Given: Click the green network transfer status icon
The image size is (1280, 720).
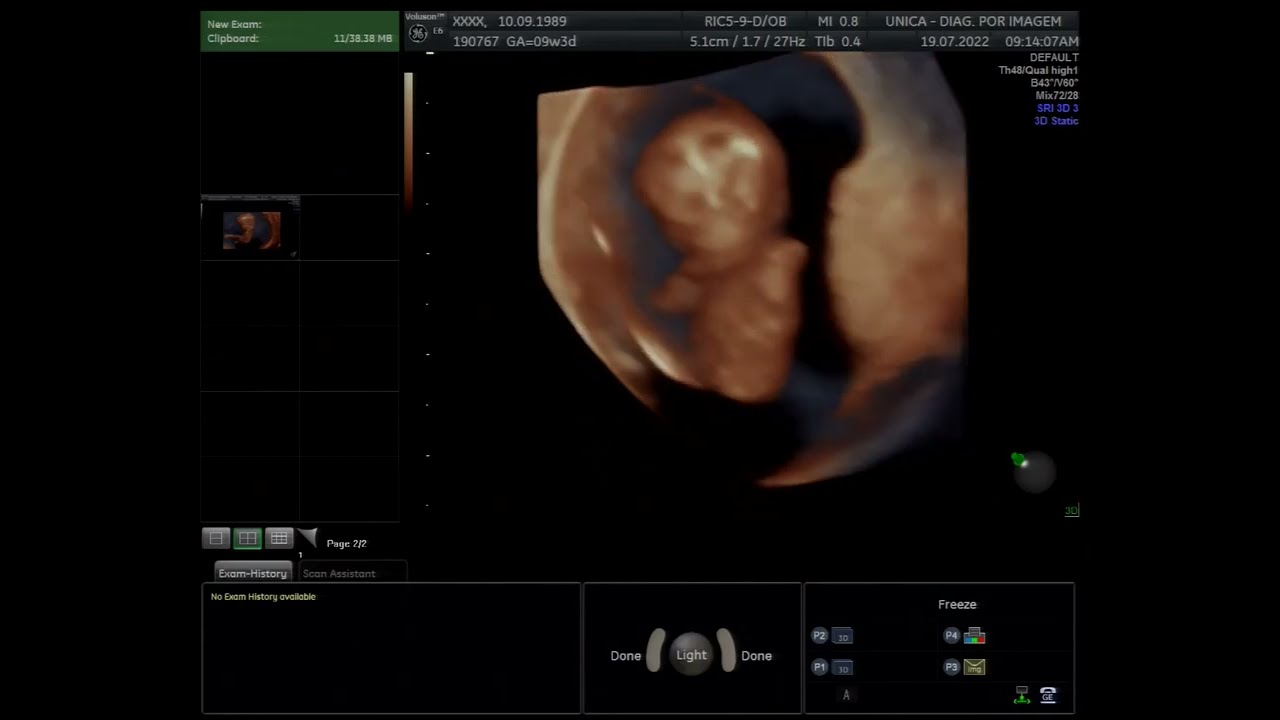Looking at the screenshot, I should (1022, 695).
